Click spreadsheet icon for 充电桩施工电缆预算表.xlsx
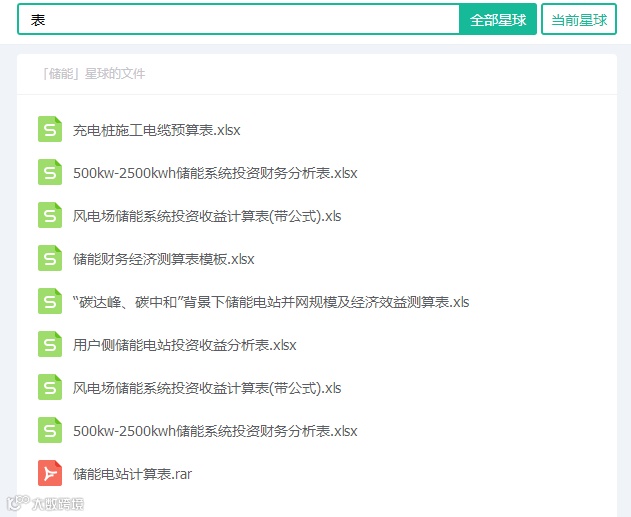 [x=50, y=129]
